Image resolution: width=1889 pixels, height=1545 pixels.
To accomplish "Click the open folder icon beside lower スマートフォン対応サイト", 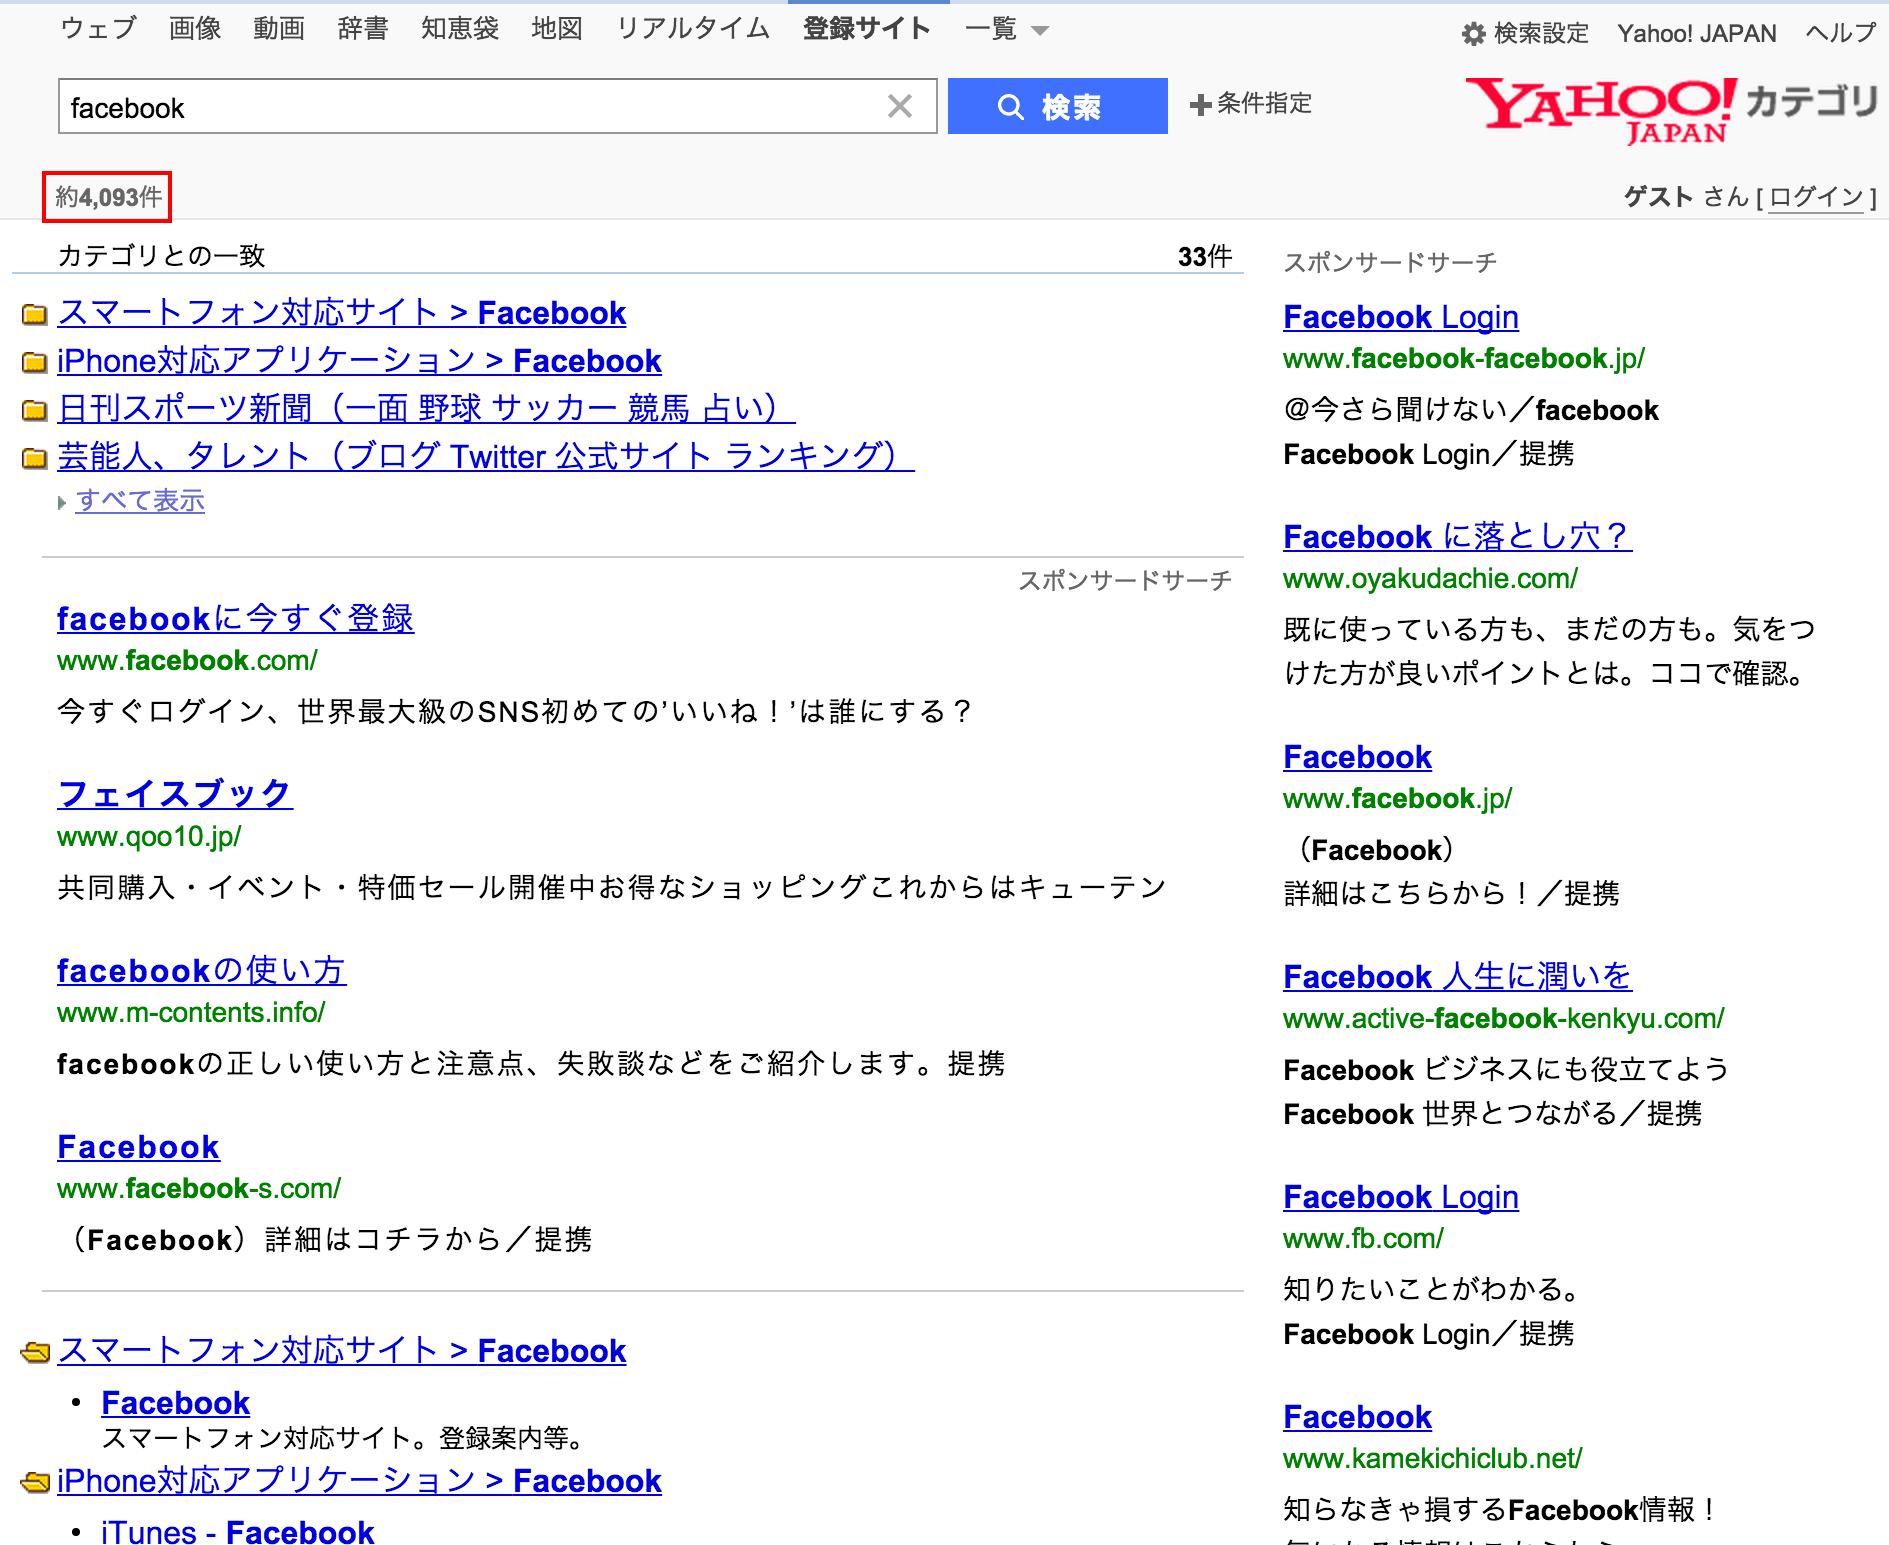I will click(35, 1352).
